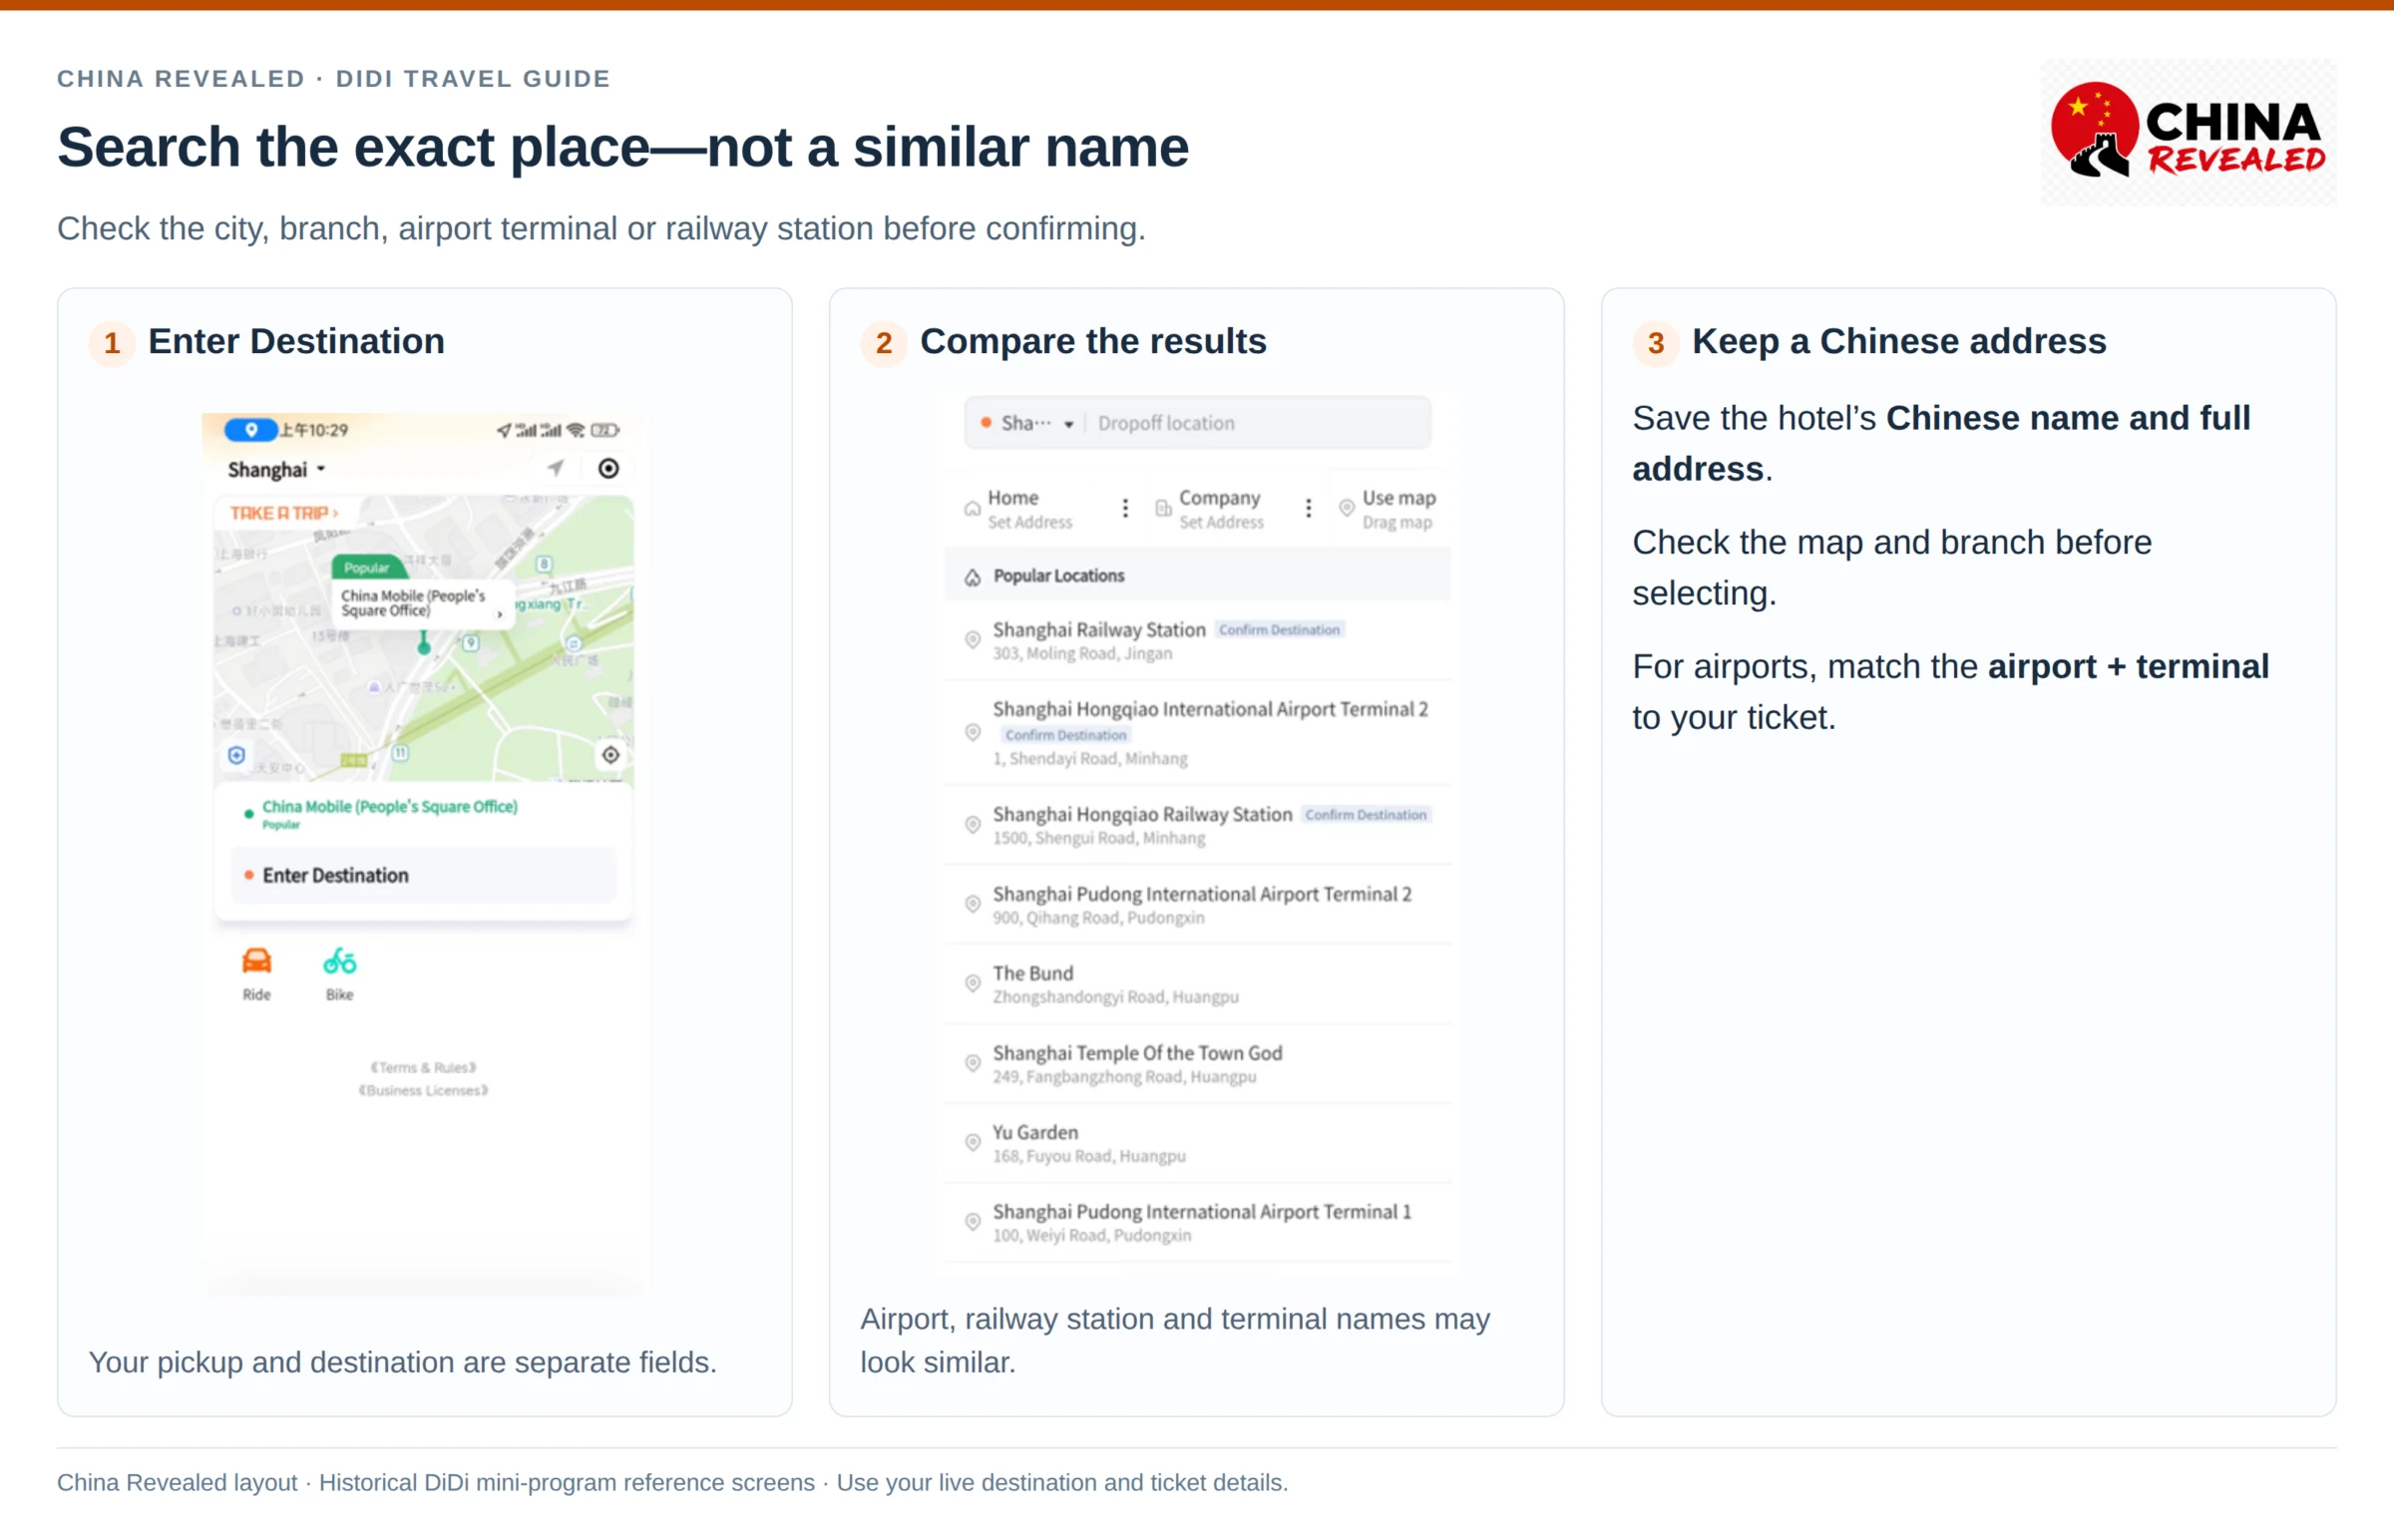
Task: Click the pin icon beside The Bund
Action: point(972,984)
